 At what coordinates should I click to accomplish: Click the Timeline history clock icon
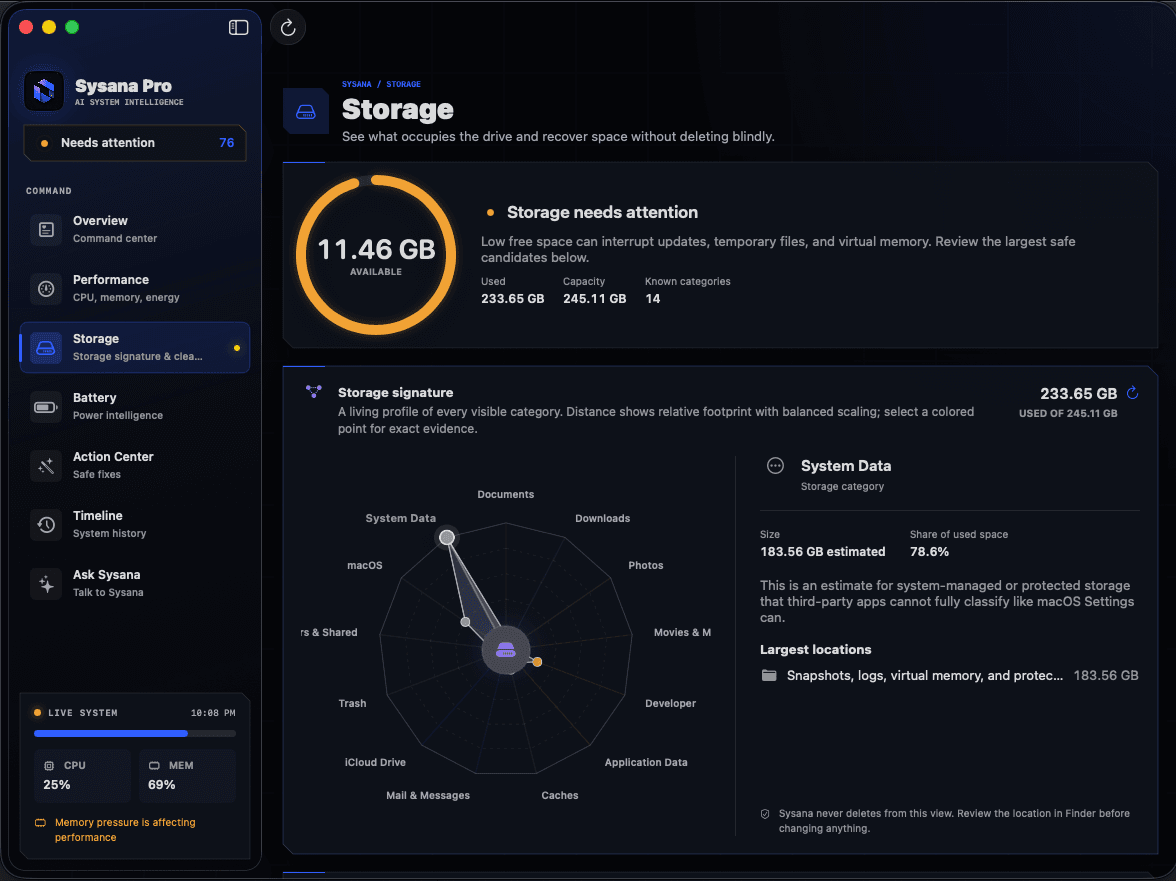click(x=46, y=525)
